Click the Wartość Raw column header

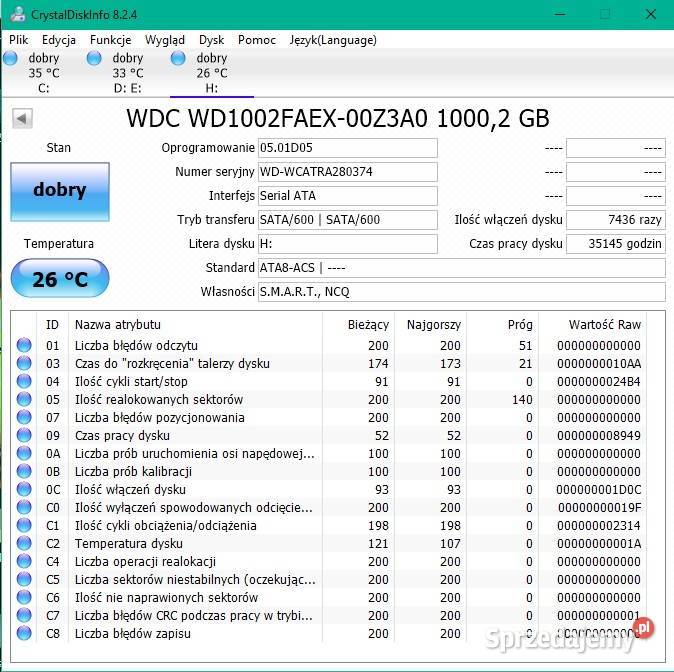tap(593, 325)
